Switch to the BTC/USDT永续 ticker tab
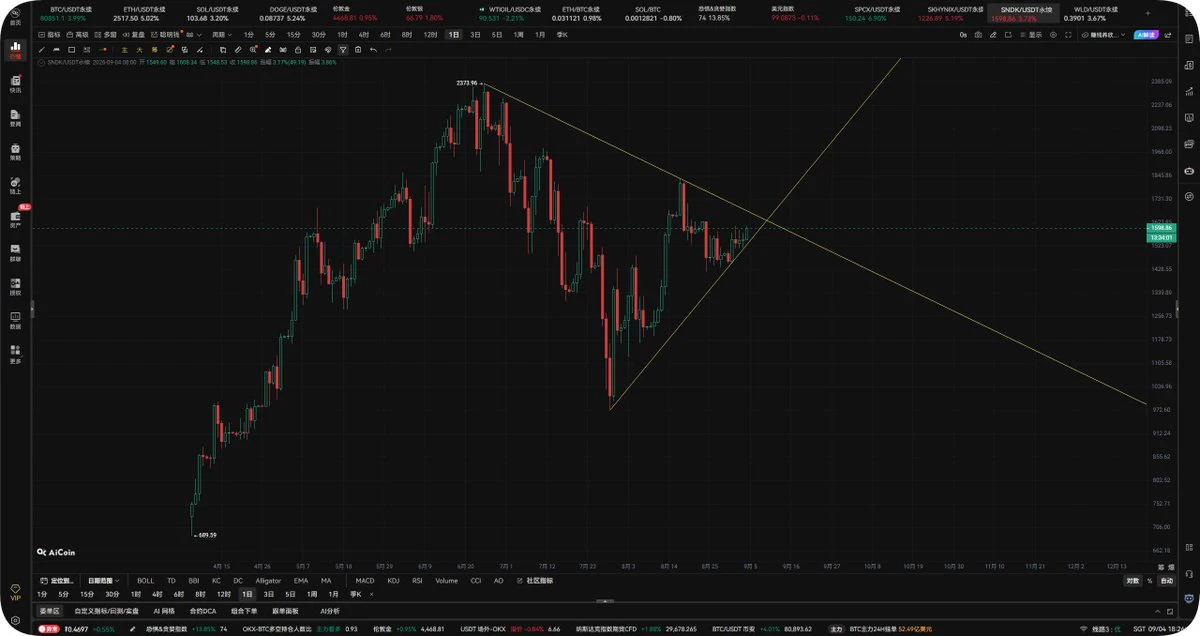 [70, 12]
